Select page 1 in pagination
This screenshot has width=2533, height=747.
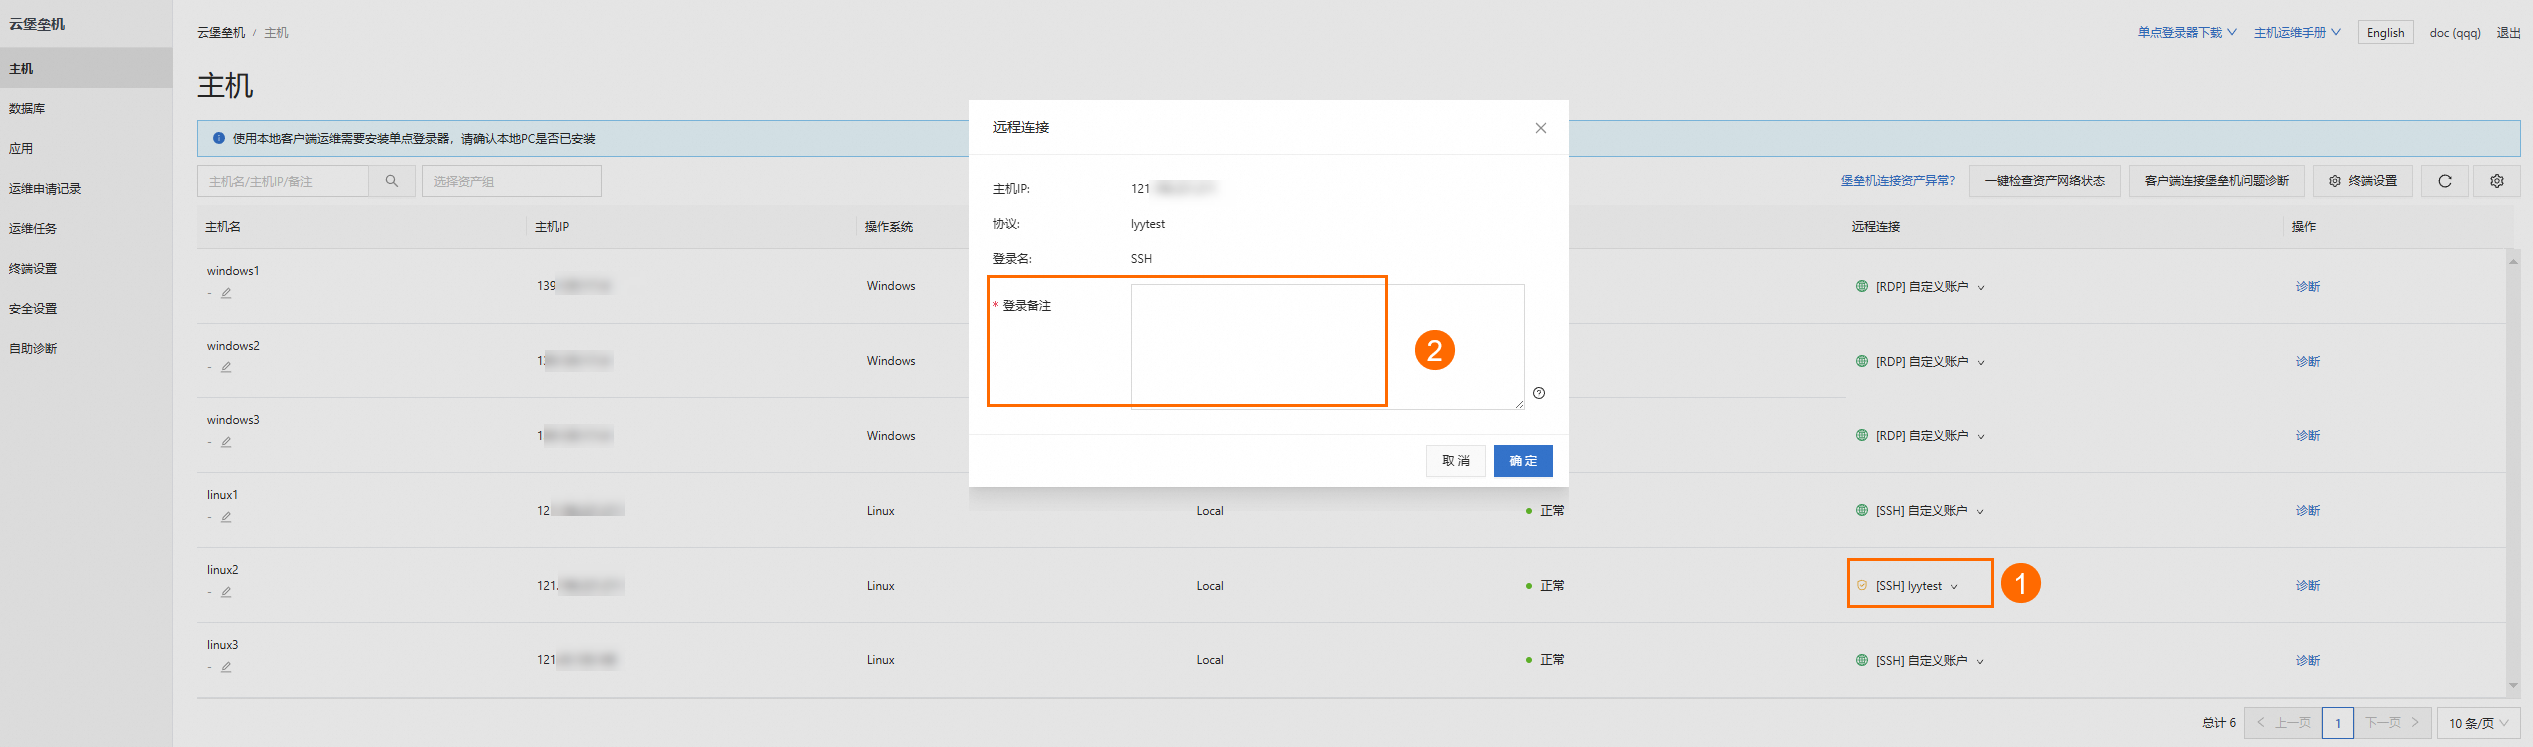(x=2338, y=723)
